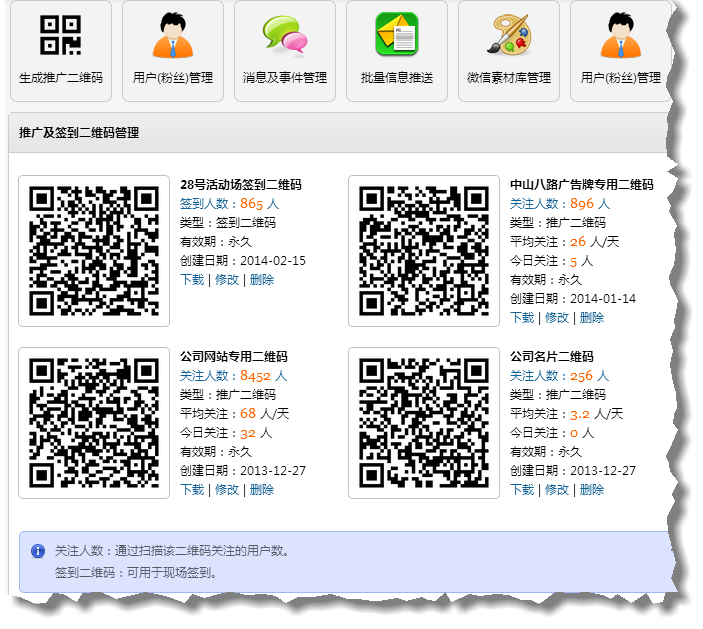Screen dimensions: 703x629
Task: Select the 中山八路广告牌专用二维码 QR image
Action: click(x=424, y=251)
